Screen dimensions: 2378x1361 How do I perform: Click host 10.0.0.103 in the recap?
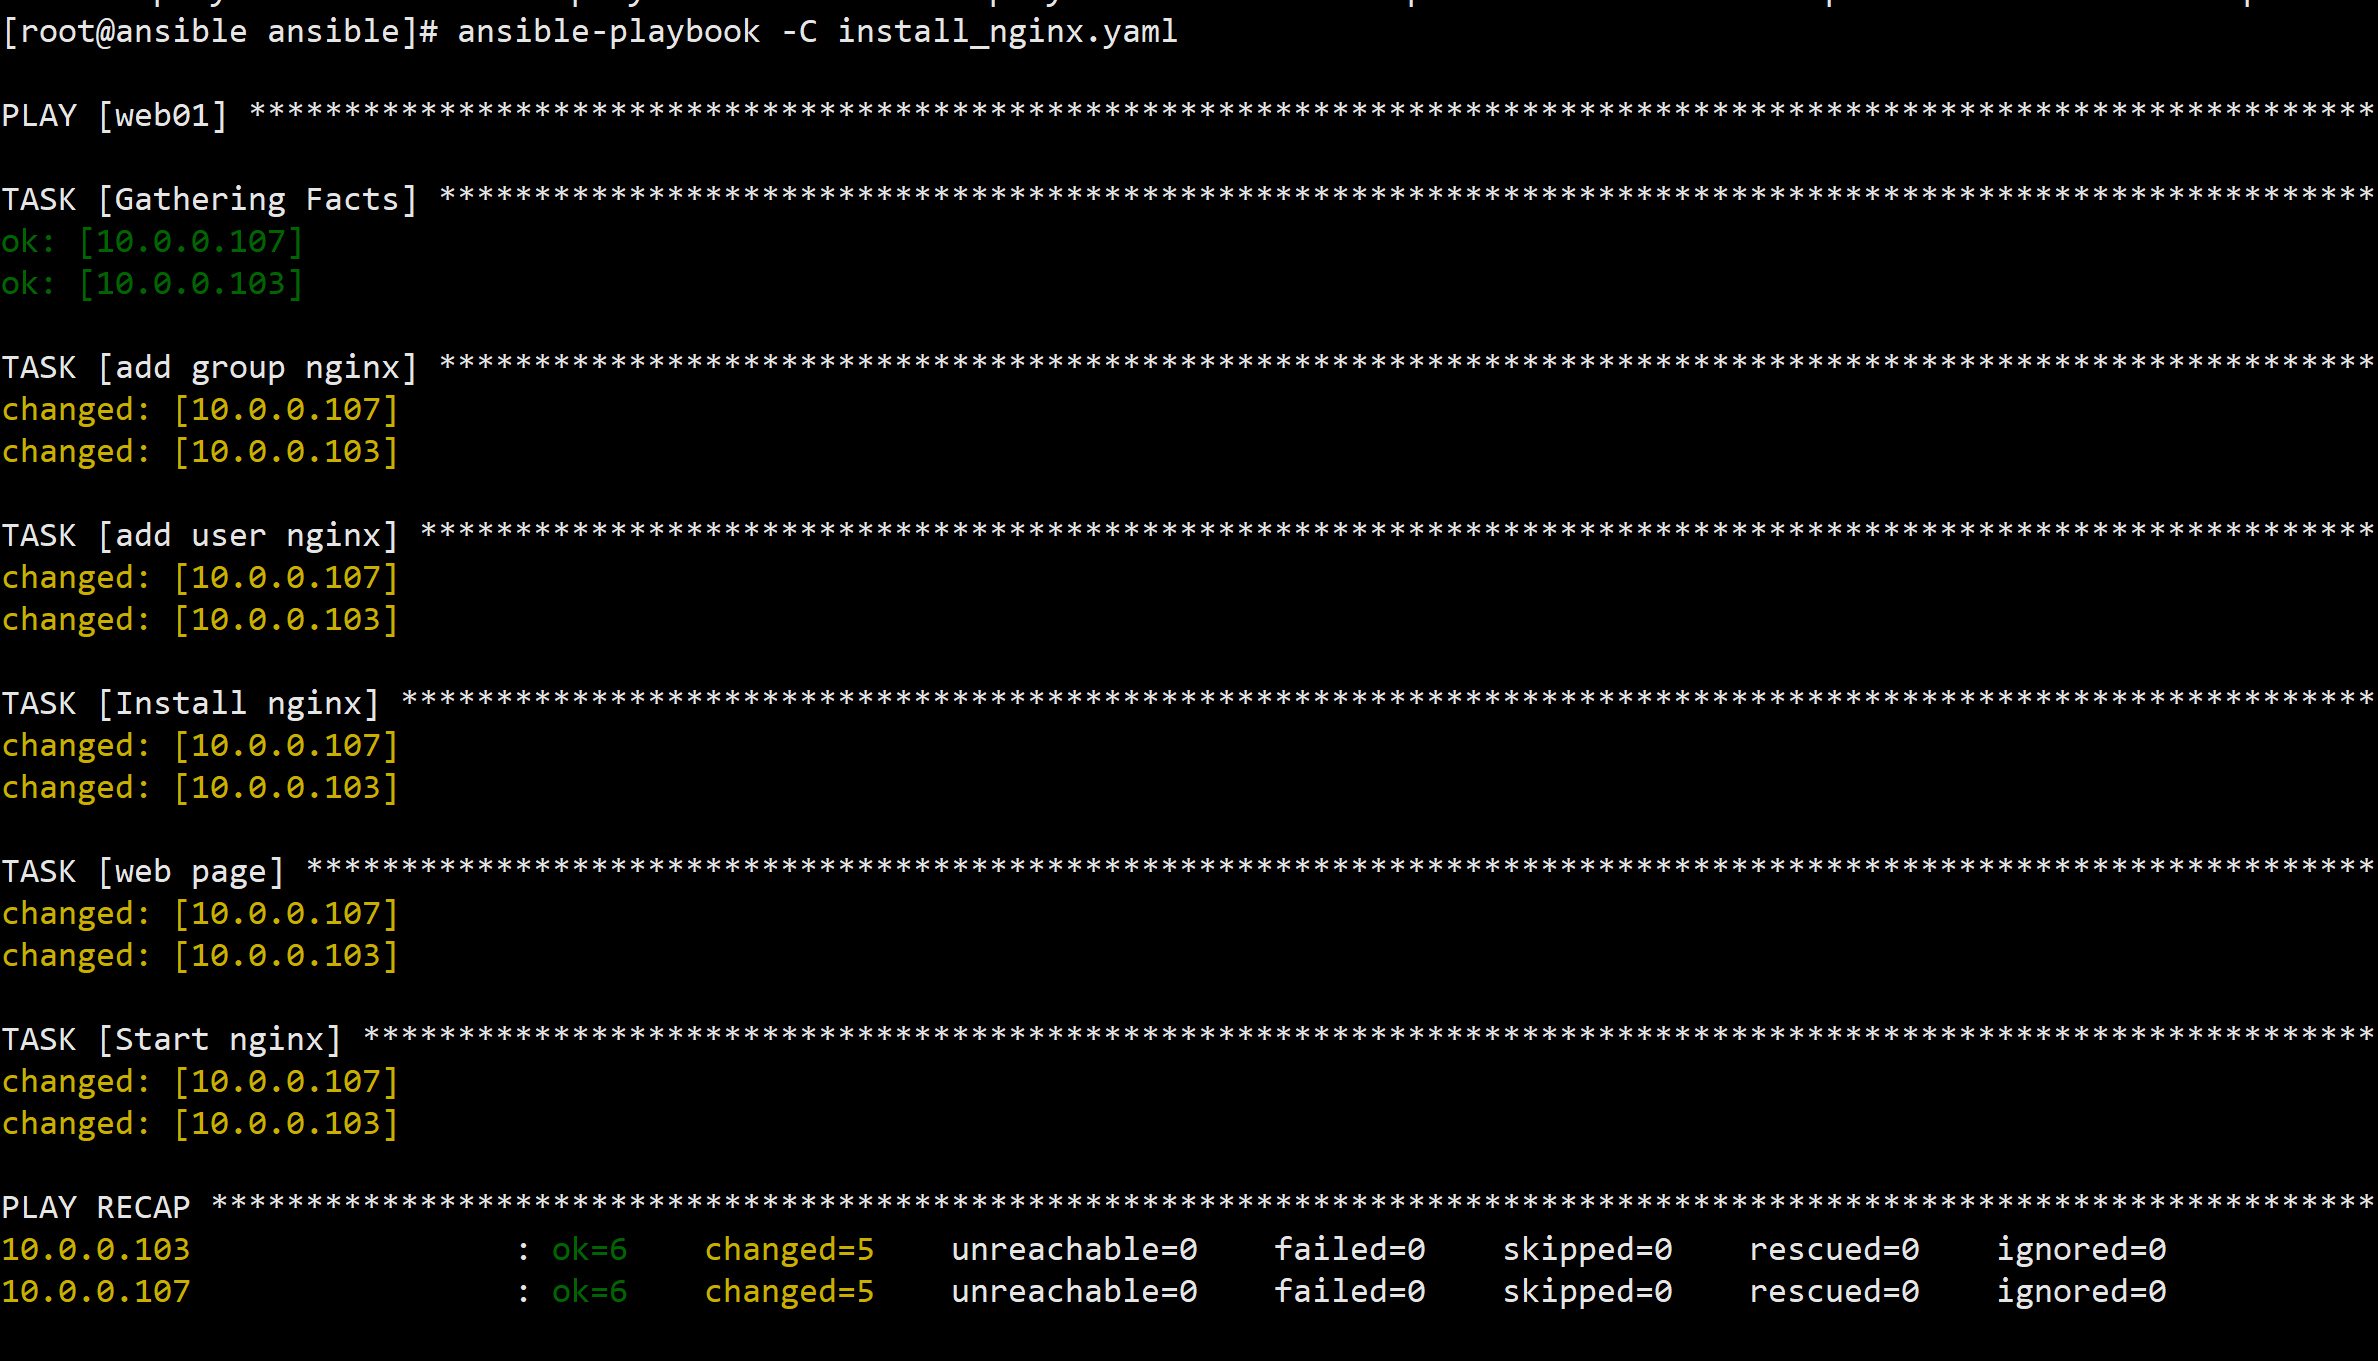(x=96, y=1250)
